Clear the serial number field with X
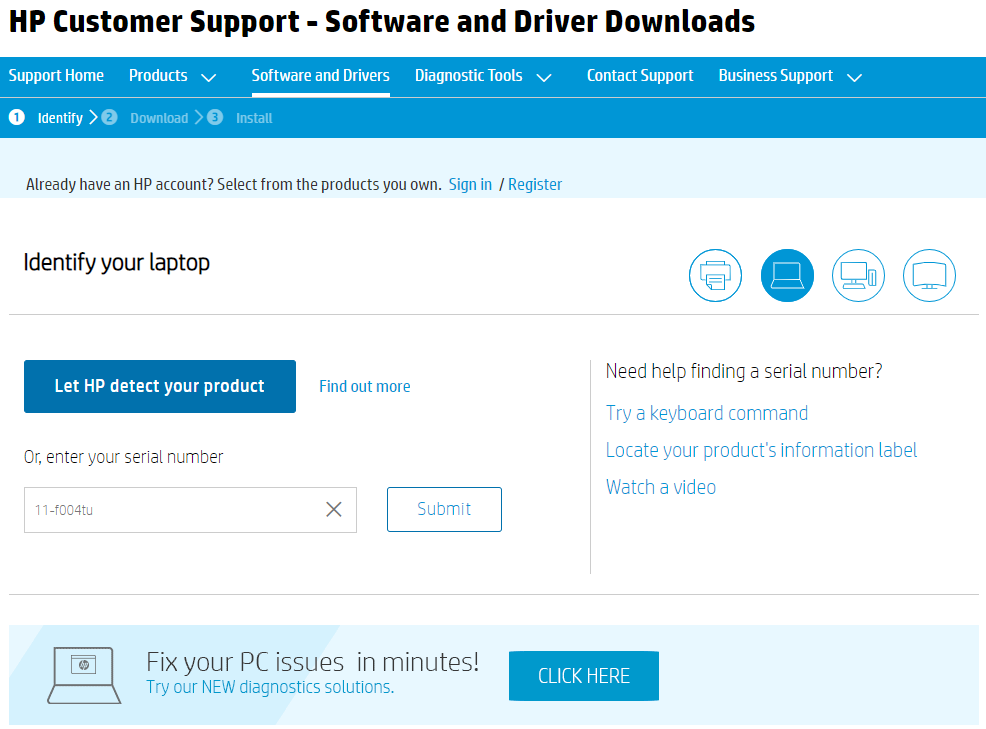This screenshot has height=729, width=986. pyautogui.click(x=334, y=509)
